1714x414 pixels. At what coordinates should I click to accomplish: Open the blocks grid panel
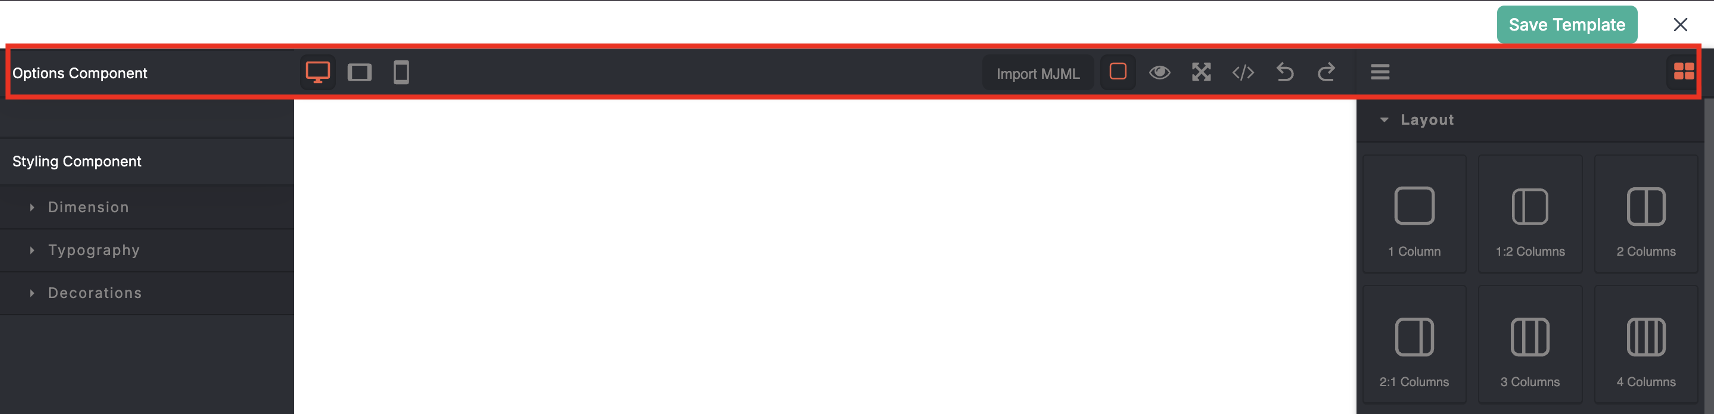click(1684, 72)
